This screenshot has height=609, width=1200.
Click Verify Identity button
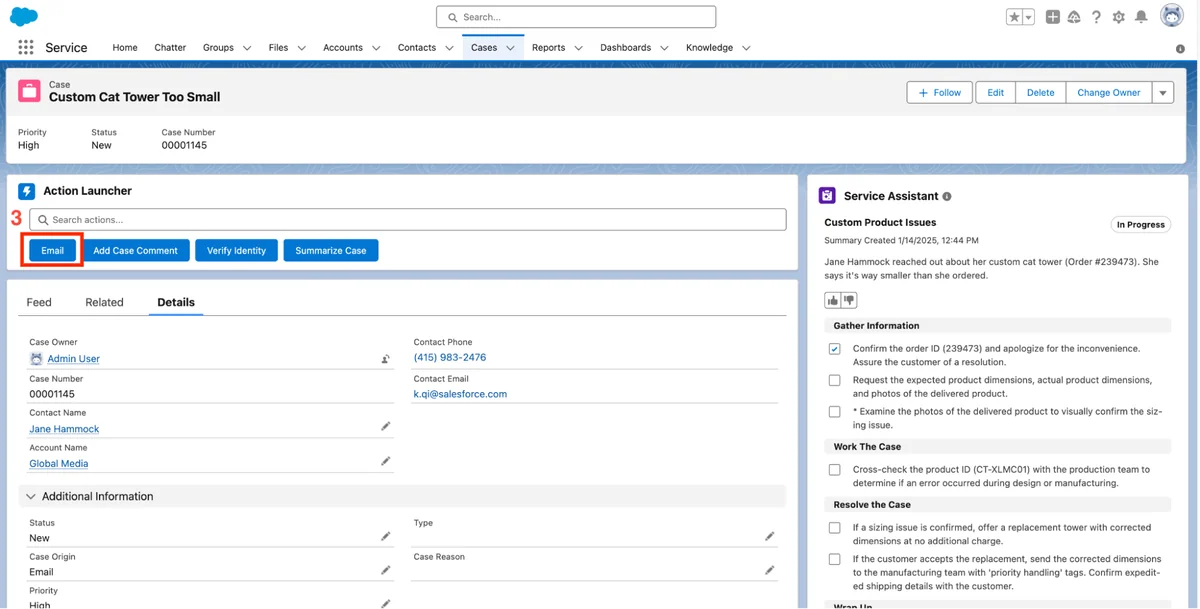coord(236,250)
